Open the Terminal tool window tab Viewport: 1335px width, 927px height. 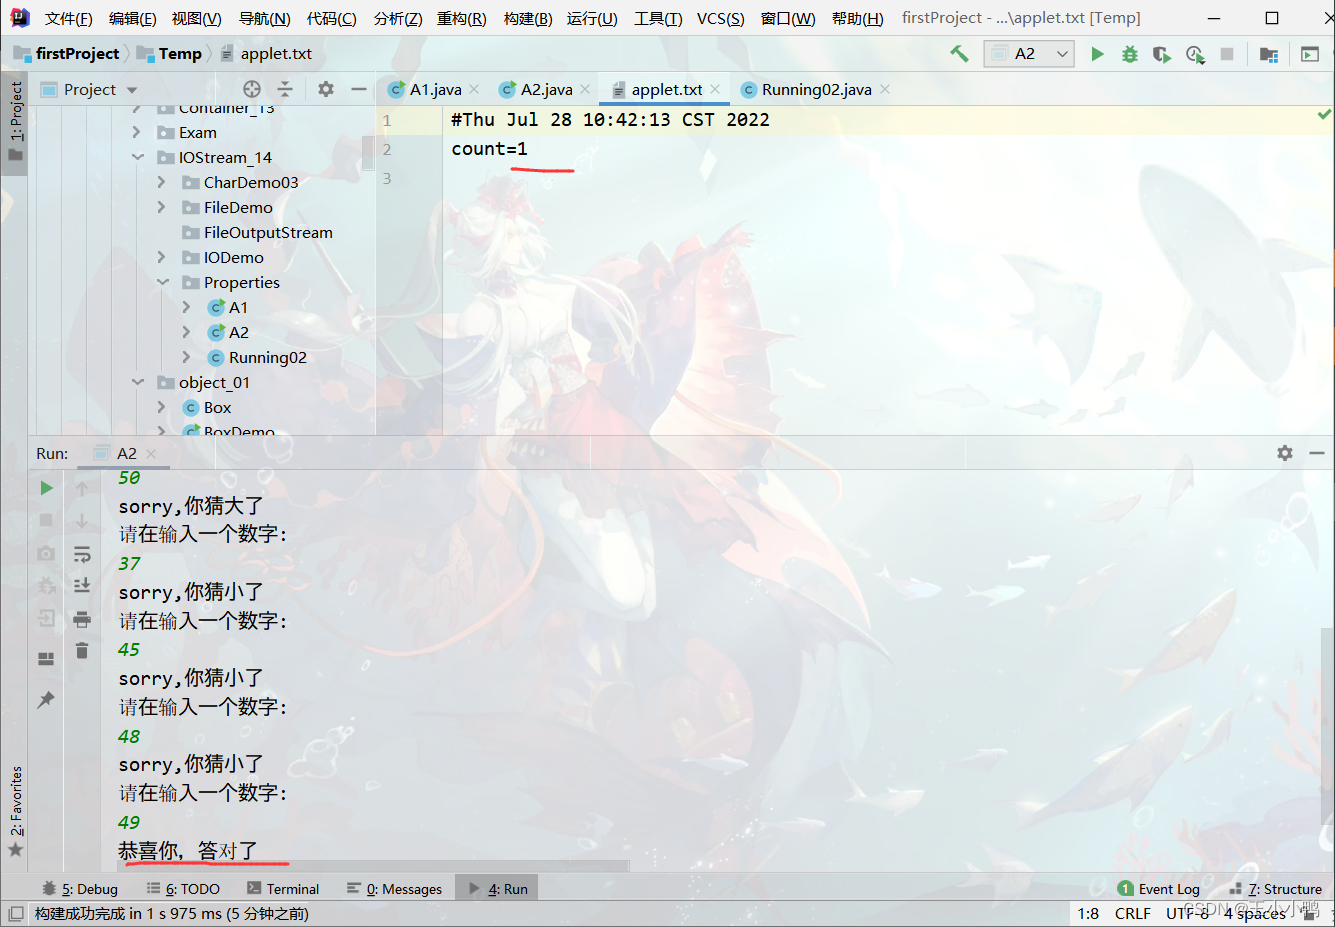click(x=283, y=889)
